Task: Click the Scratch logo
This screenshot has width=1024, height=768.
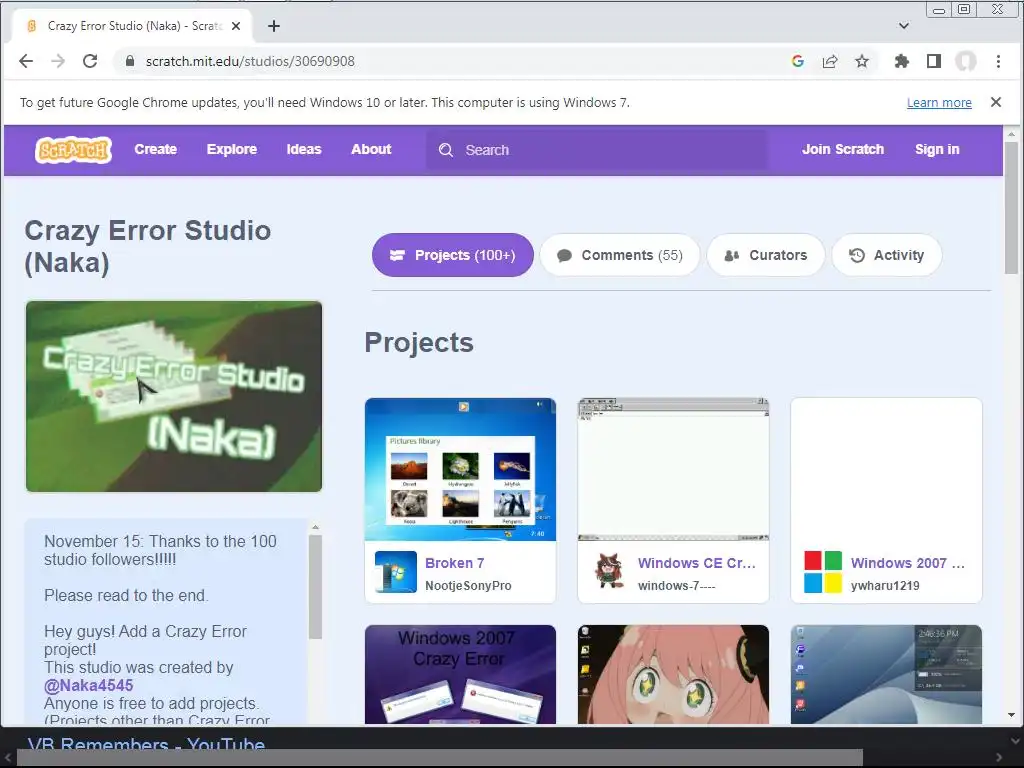Action: [x=73, y=150]
